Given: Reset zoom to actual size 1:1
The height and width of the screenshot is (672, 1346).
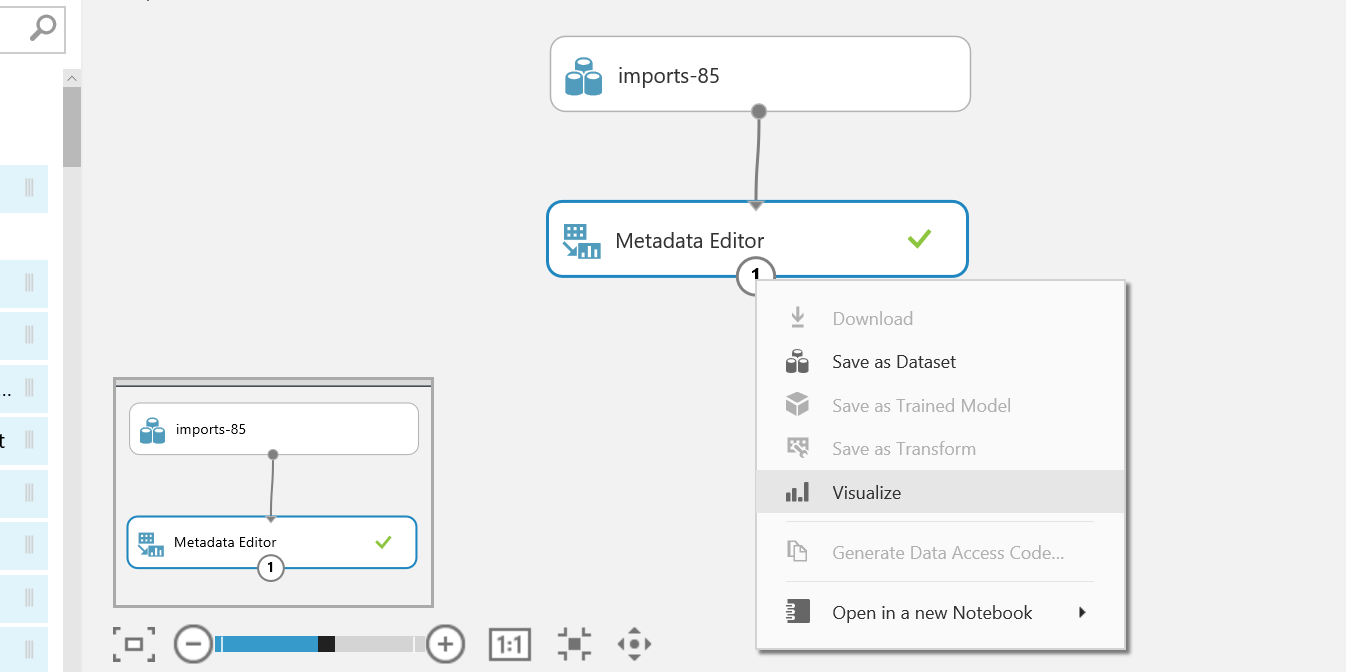Looking at the screenshot, I should pyautogui.click(x=509, y=643).
